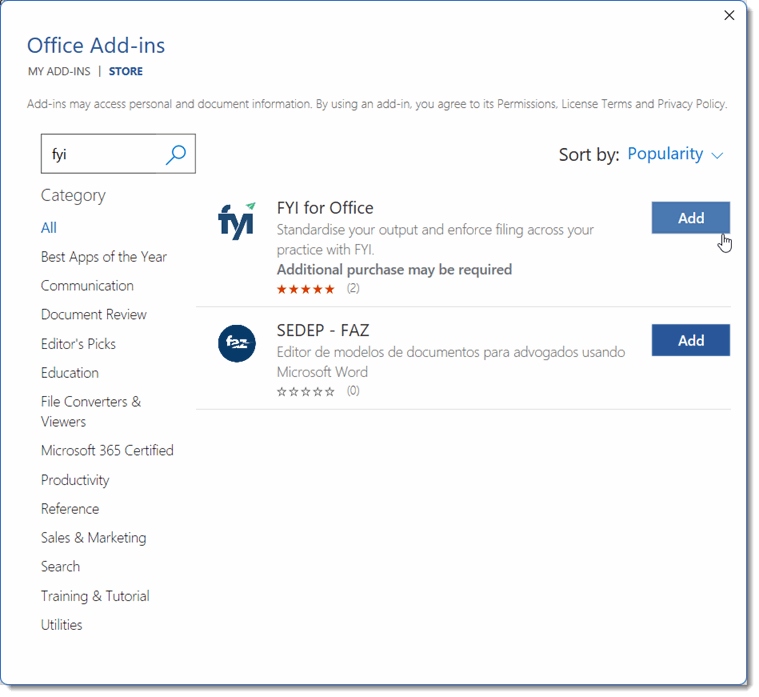Click the empty star rating of SEDEP - FAZ

point(305,392)
